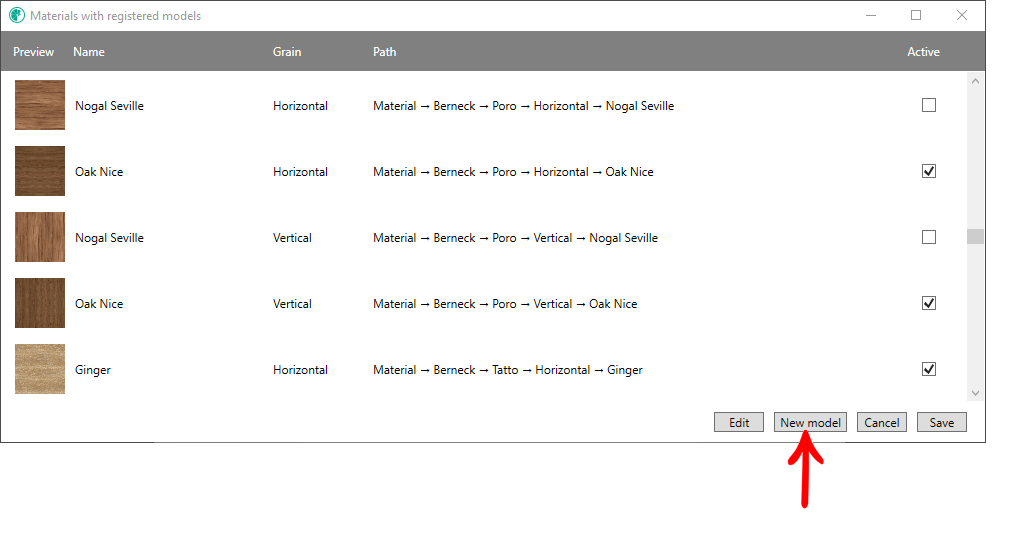Click the scrollbar down arrow
1024x541 pixels.
[975, 393]
